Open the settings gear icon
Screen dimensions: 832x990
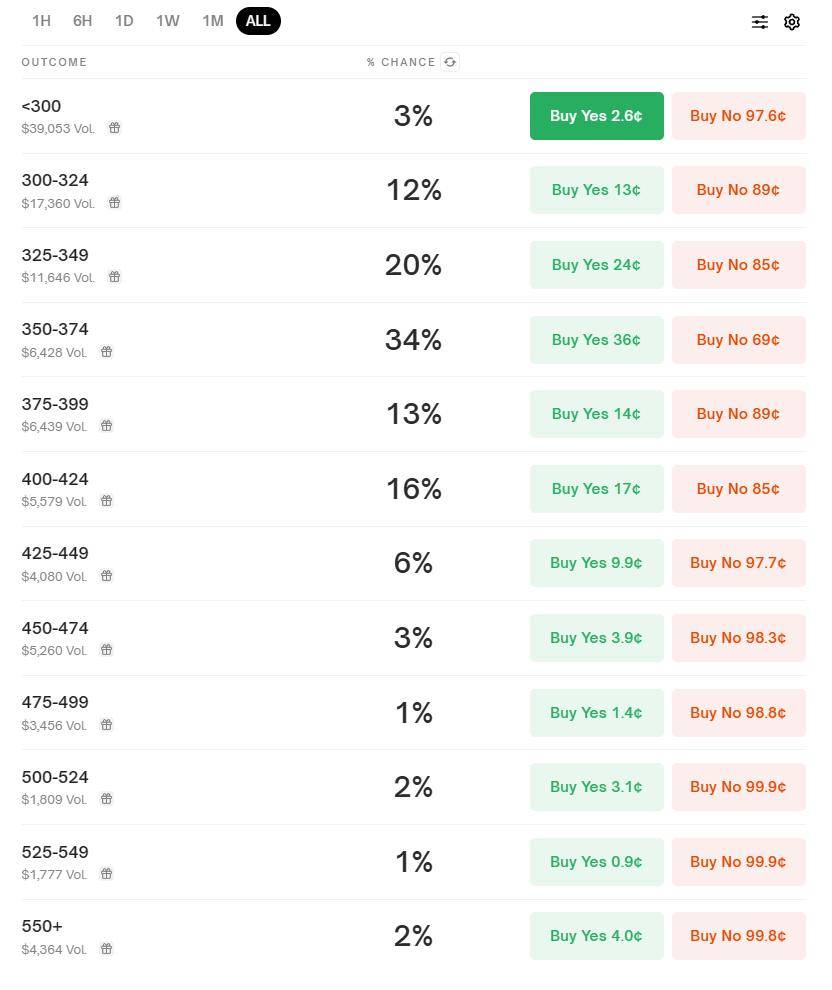pyautogui.click(x=792, y=22)
